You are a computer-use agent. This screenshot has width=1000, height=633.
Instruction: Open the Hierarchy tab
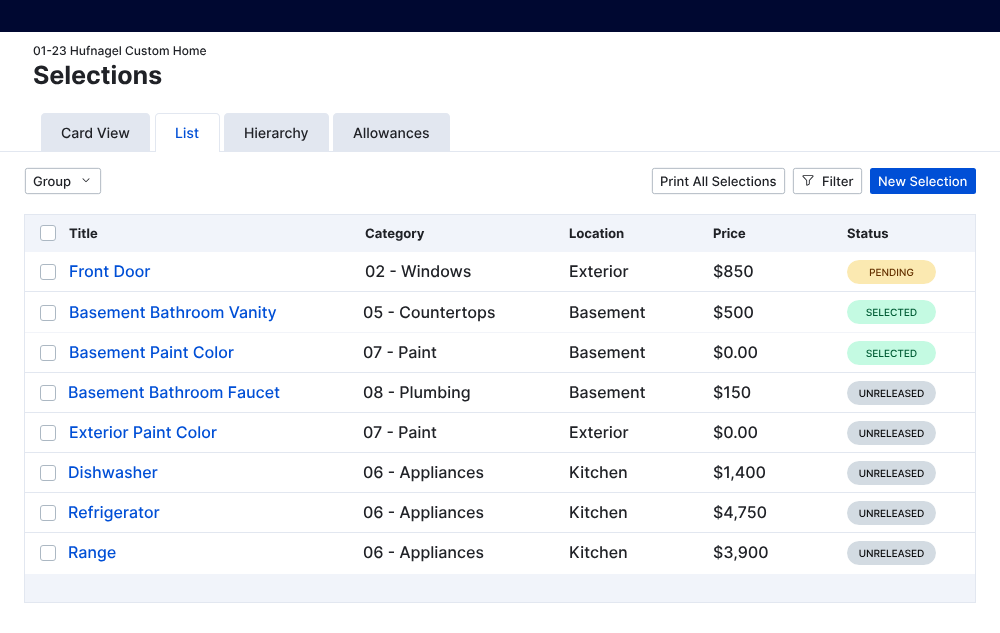click(276, 133)
